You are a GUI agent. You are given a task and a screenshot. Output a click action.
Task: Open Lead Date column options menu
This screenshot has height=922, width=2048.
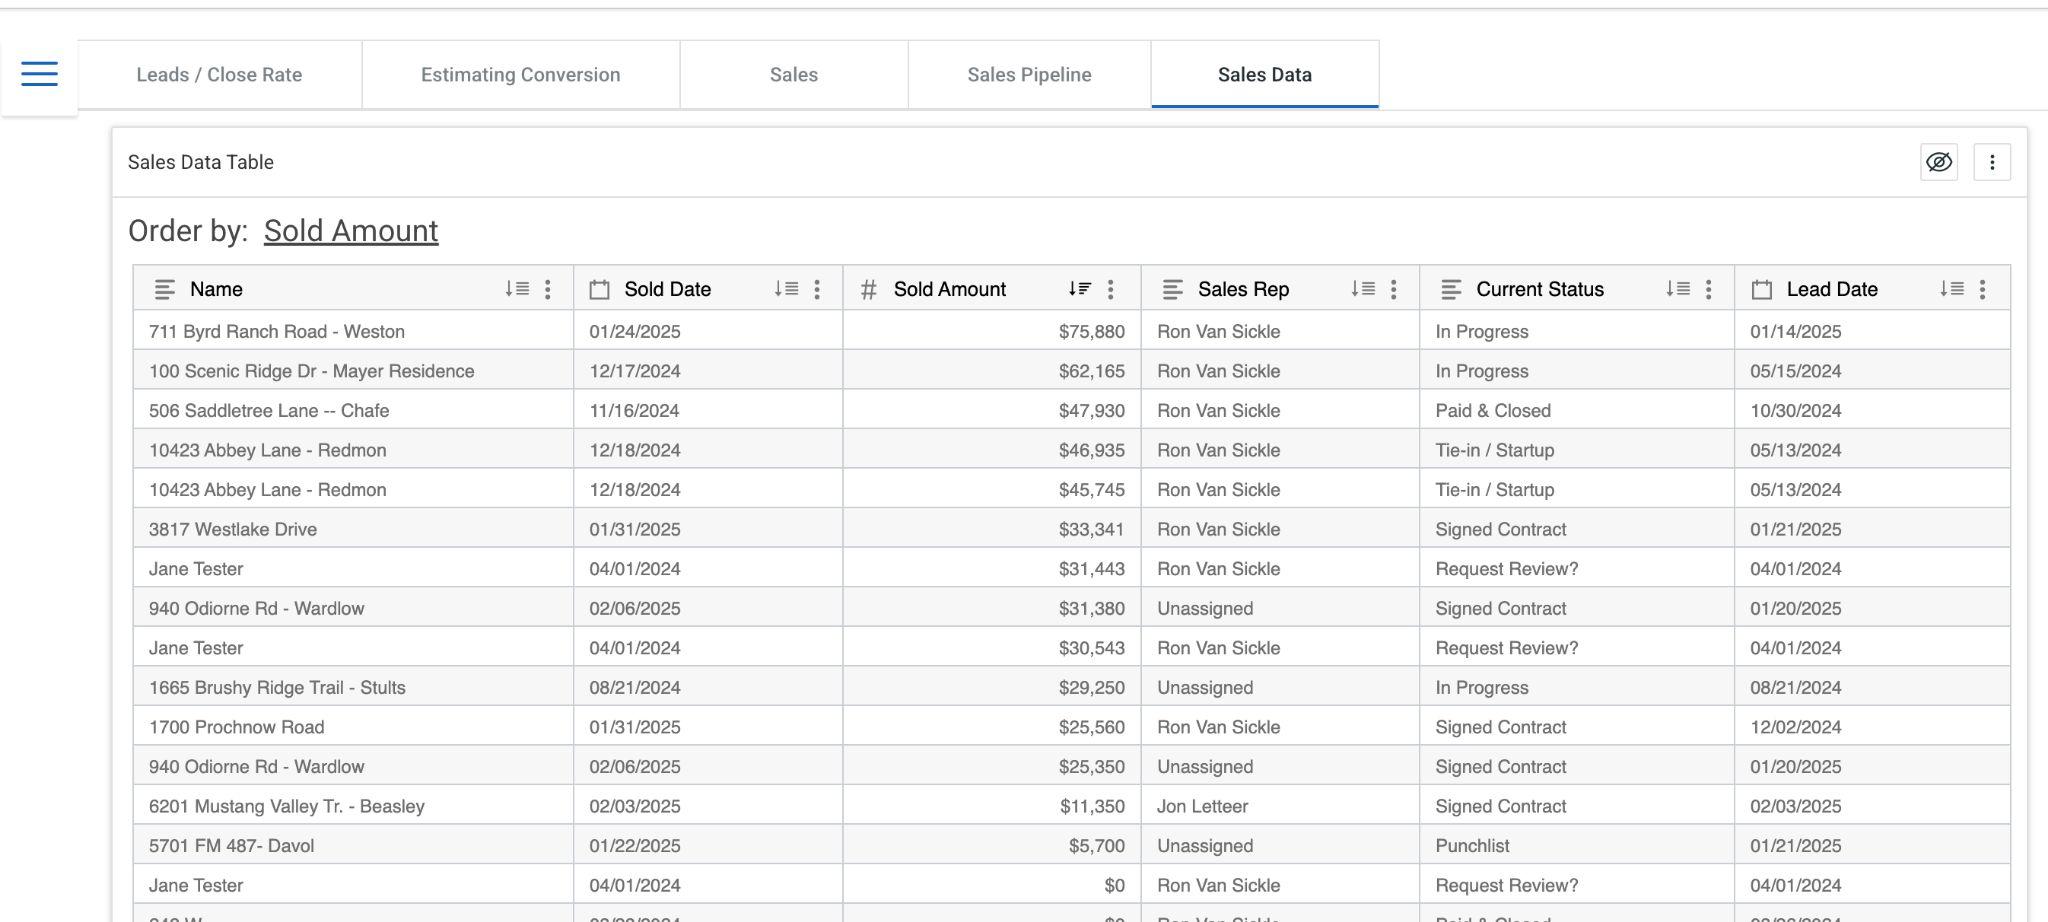(1982, 289)
